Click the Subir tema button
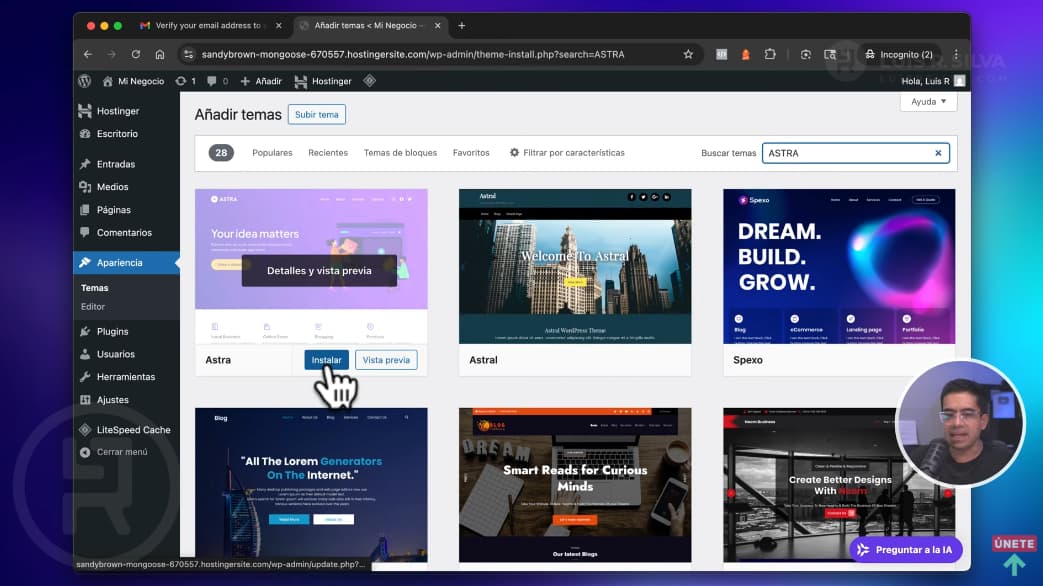This screenshot has width=1043, height=586. pos(317,114)
